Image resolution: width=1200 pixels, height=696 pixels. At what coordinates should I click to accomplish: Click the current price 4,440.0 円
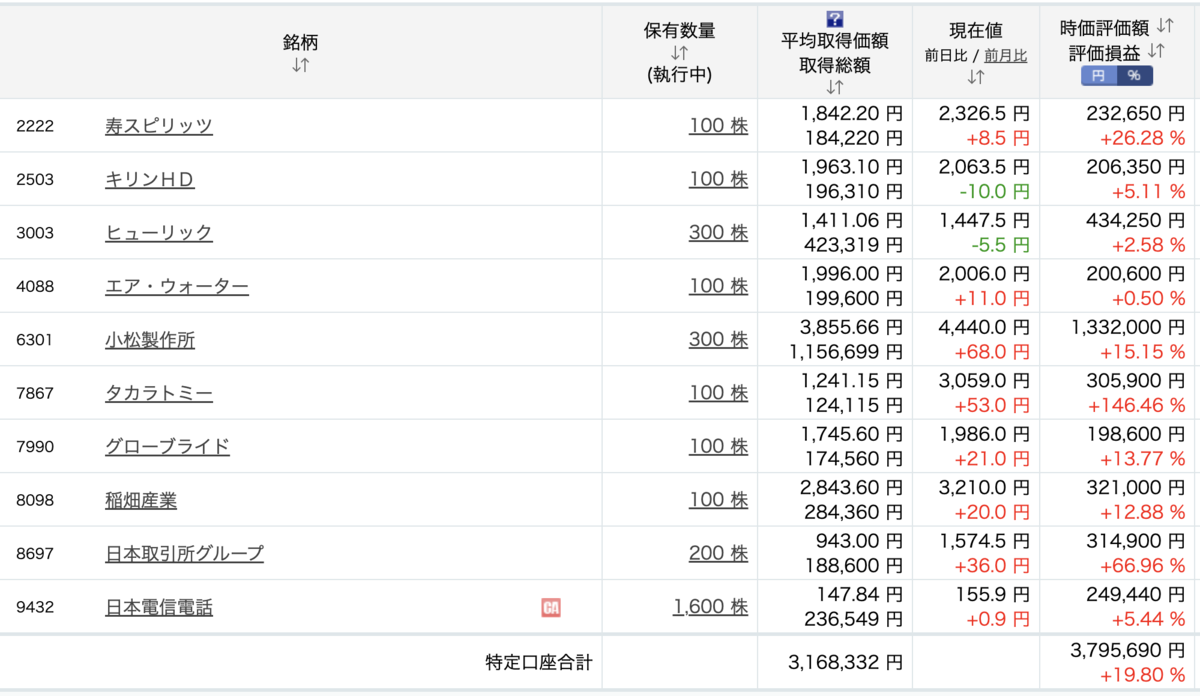coord(984,327)
